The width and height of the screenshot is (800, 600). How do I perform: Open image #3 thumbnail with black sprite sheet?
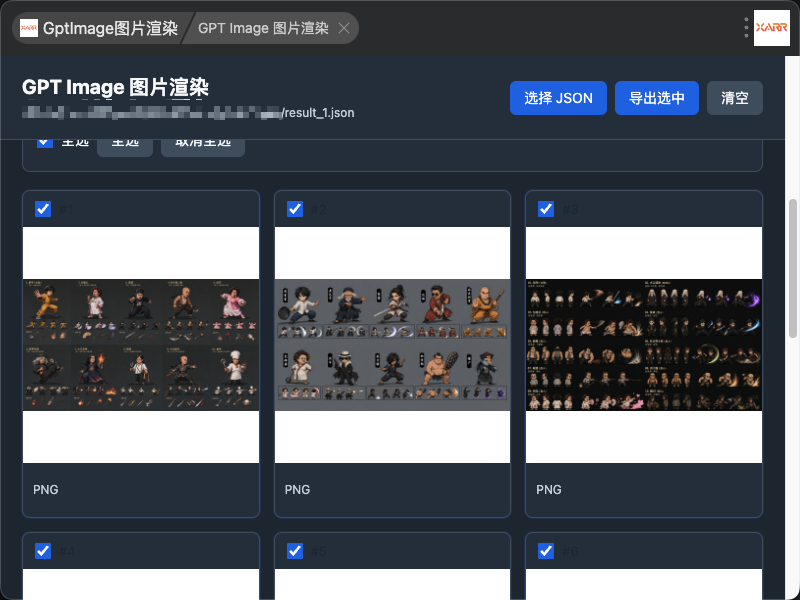point(644,345)
